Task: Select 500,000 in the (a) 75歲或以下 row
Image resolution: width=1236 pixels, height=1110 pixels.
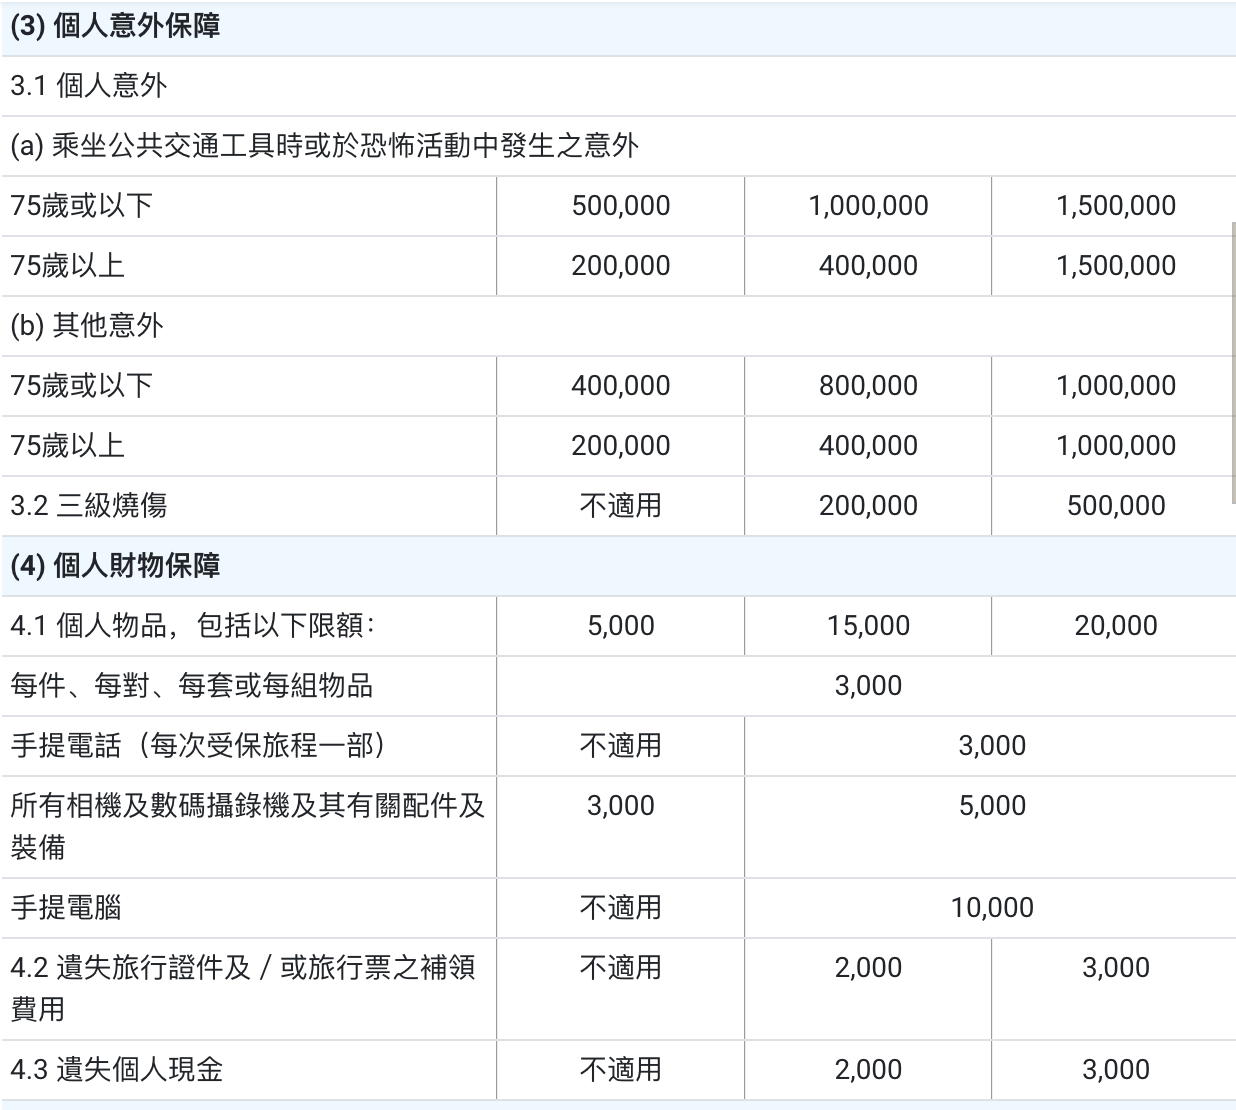Action: click(621, 206)
